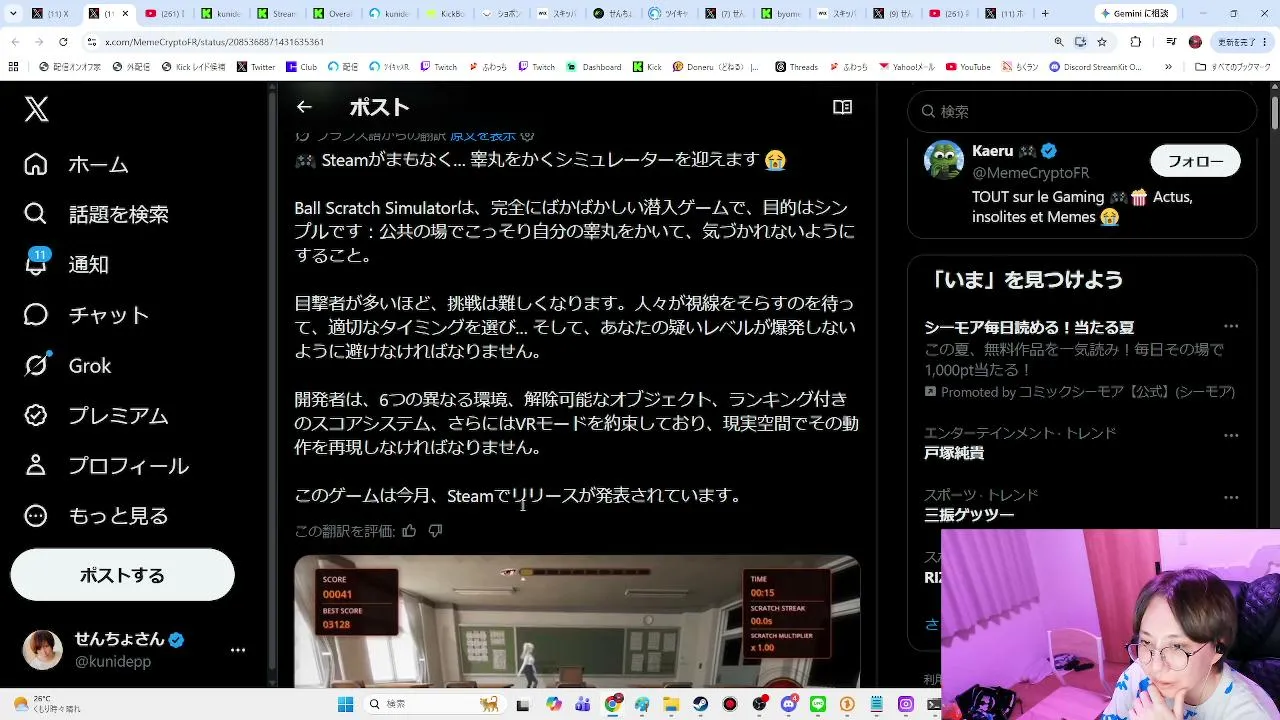Click the address bar URL
This screenshot has width=1280, height=720.
click(214, 42)
